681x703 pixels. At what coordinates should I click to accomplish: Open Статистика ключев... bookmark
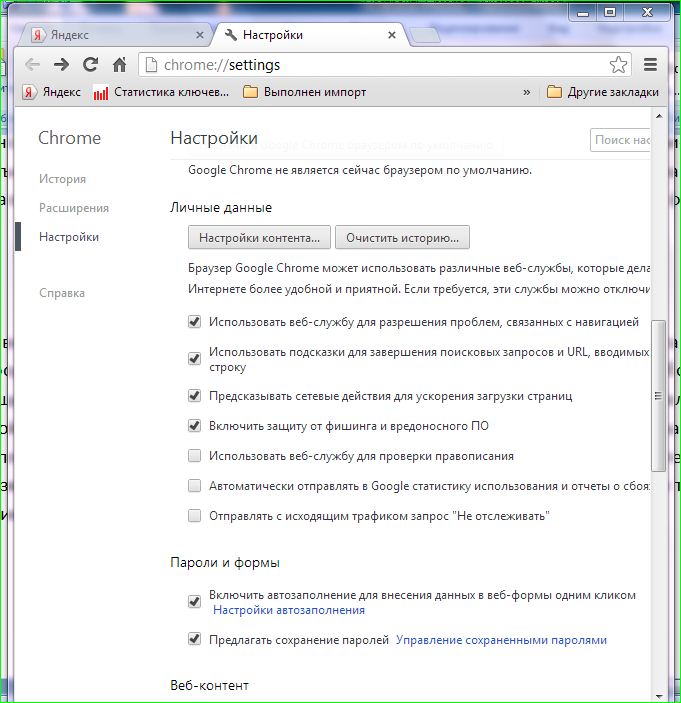pos(161,92)
